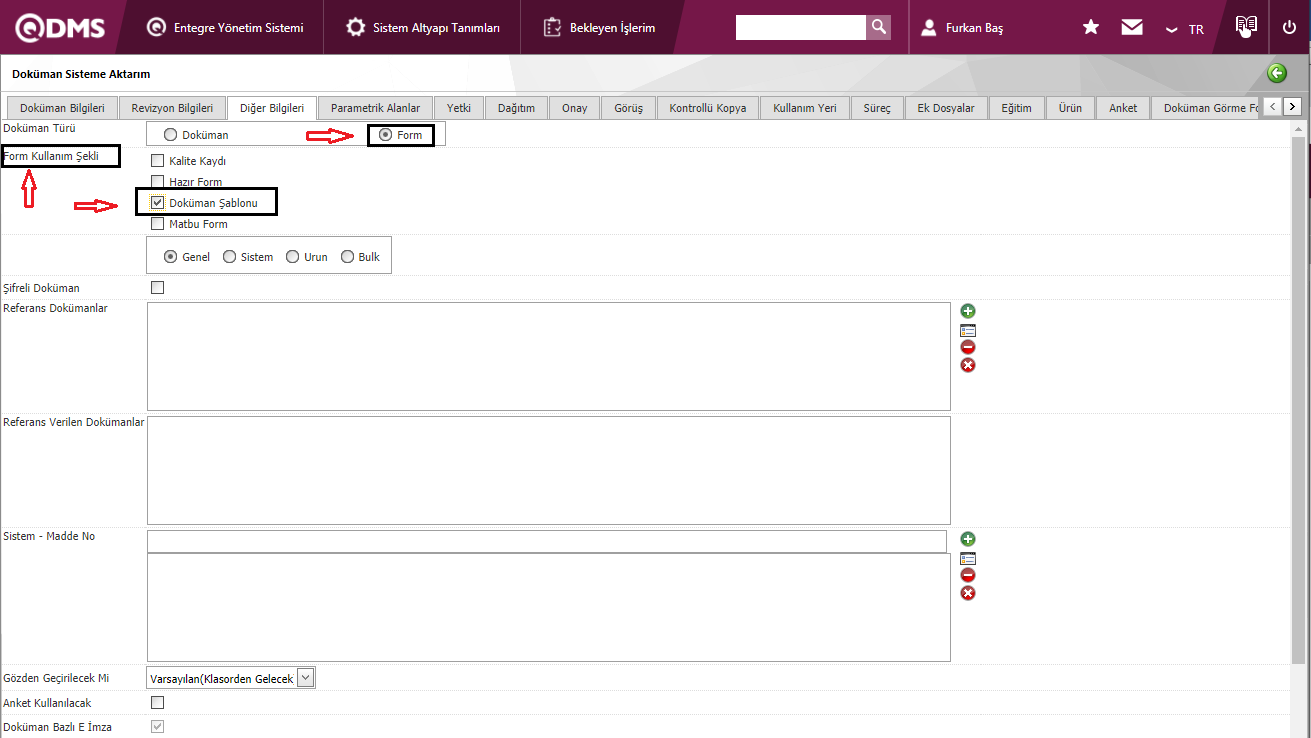Click the top search input field

pos(801,27)
